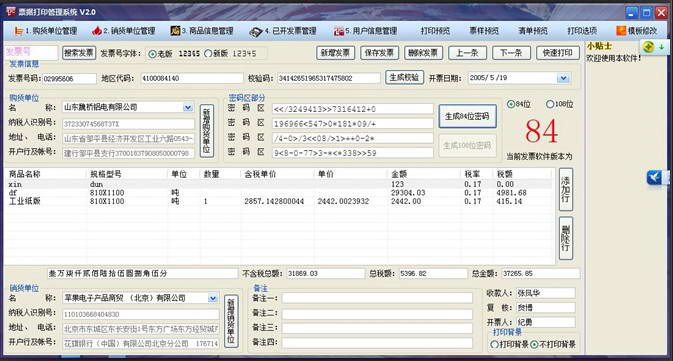This screenshot has height=361, width=673.
Task: Click the 地区代码 input field
Action: 192,79
